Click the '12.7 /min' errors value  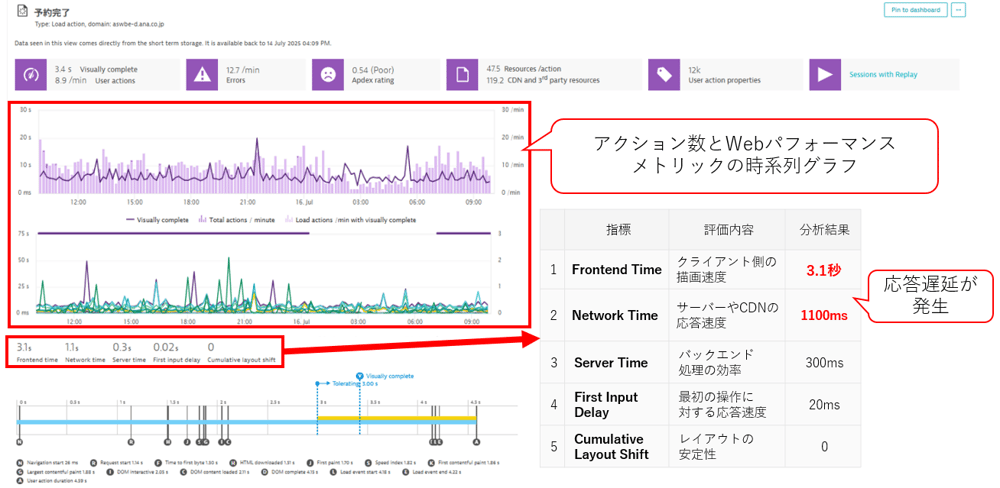pos(242,69)
